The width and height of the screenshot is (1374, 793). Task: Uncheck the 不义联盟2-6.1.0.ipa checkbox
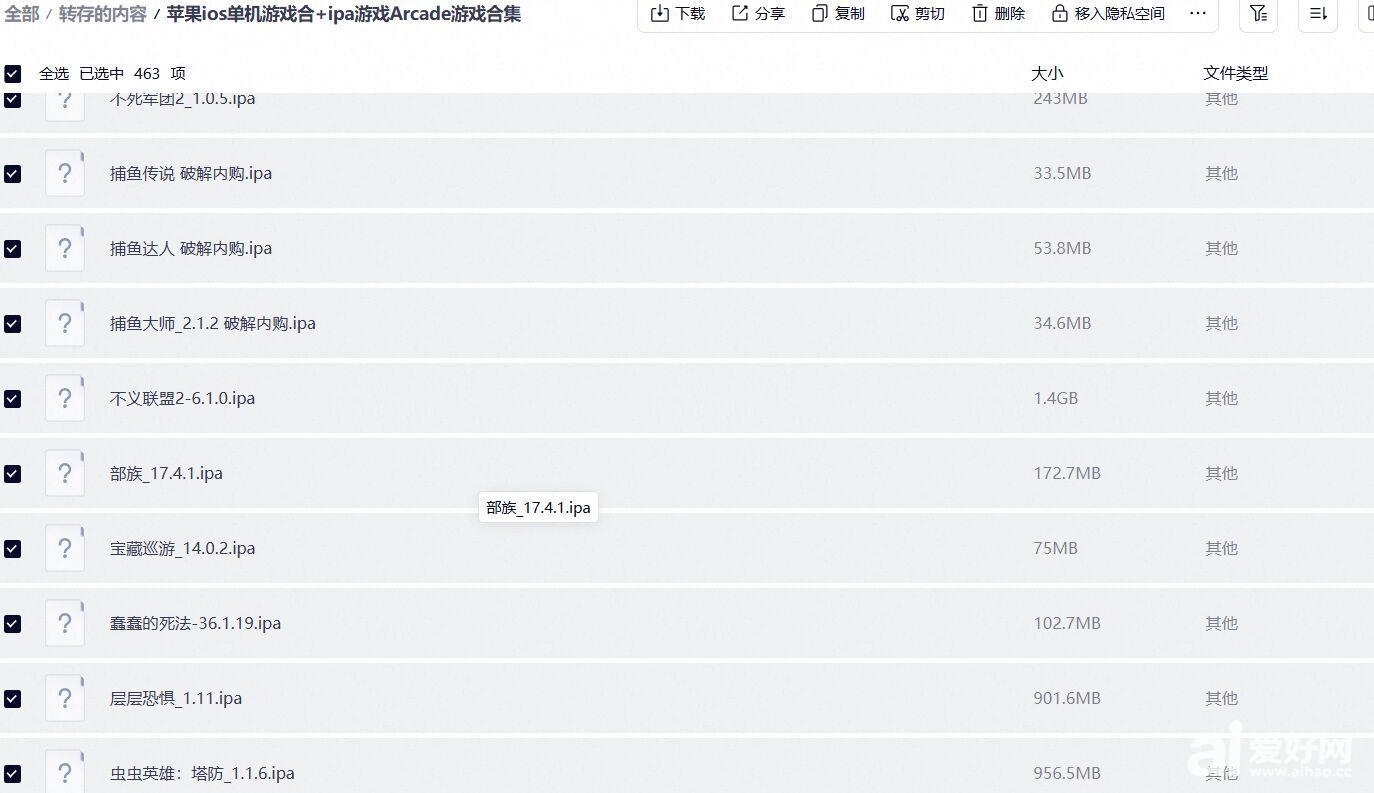click(x=12, y=398)
